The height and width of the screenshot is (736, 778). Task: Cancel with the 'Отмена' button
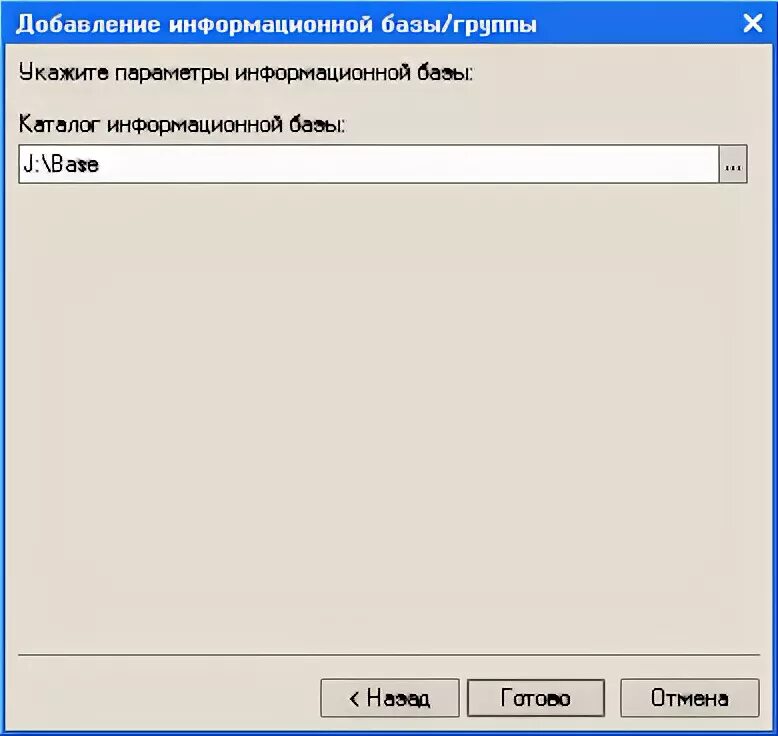click(x=690, y=698)
